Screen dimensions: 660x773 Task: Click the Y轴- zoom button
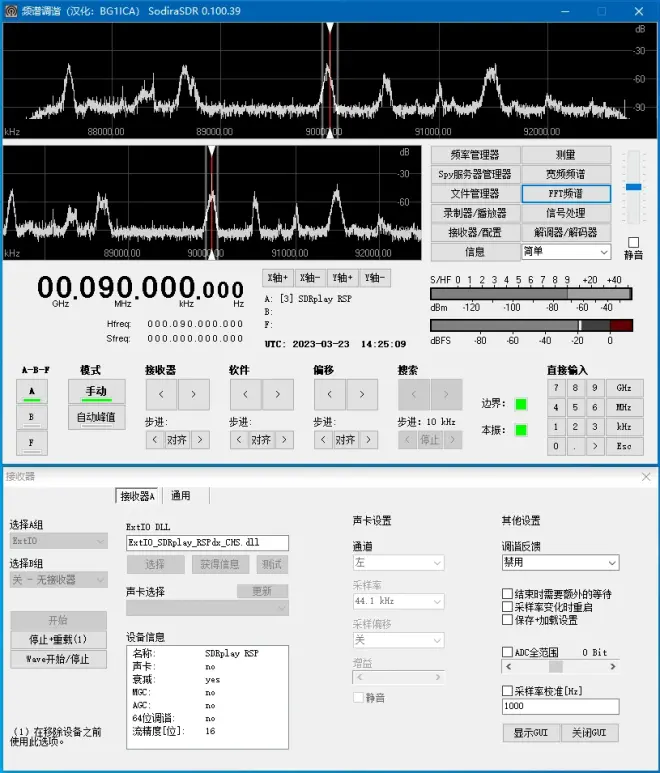pyautogui.click(x=376, y=277)
